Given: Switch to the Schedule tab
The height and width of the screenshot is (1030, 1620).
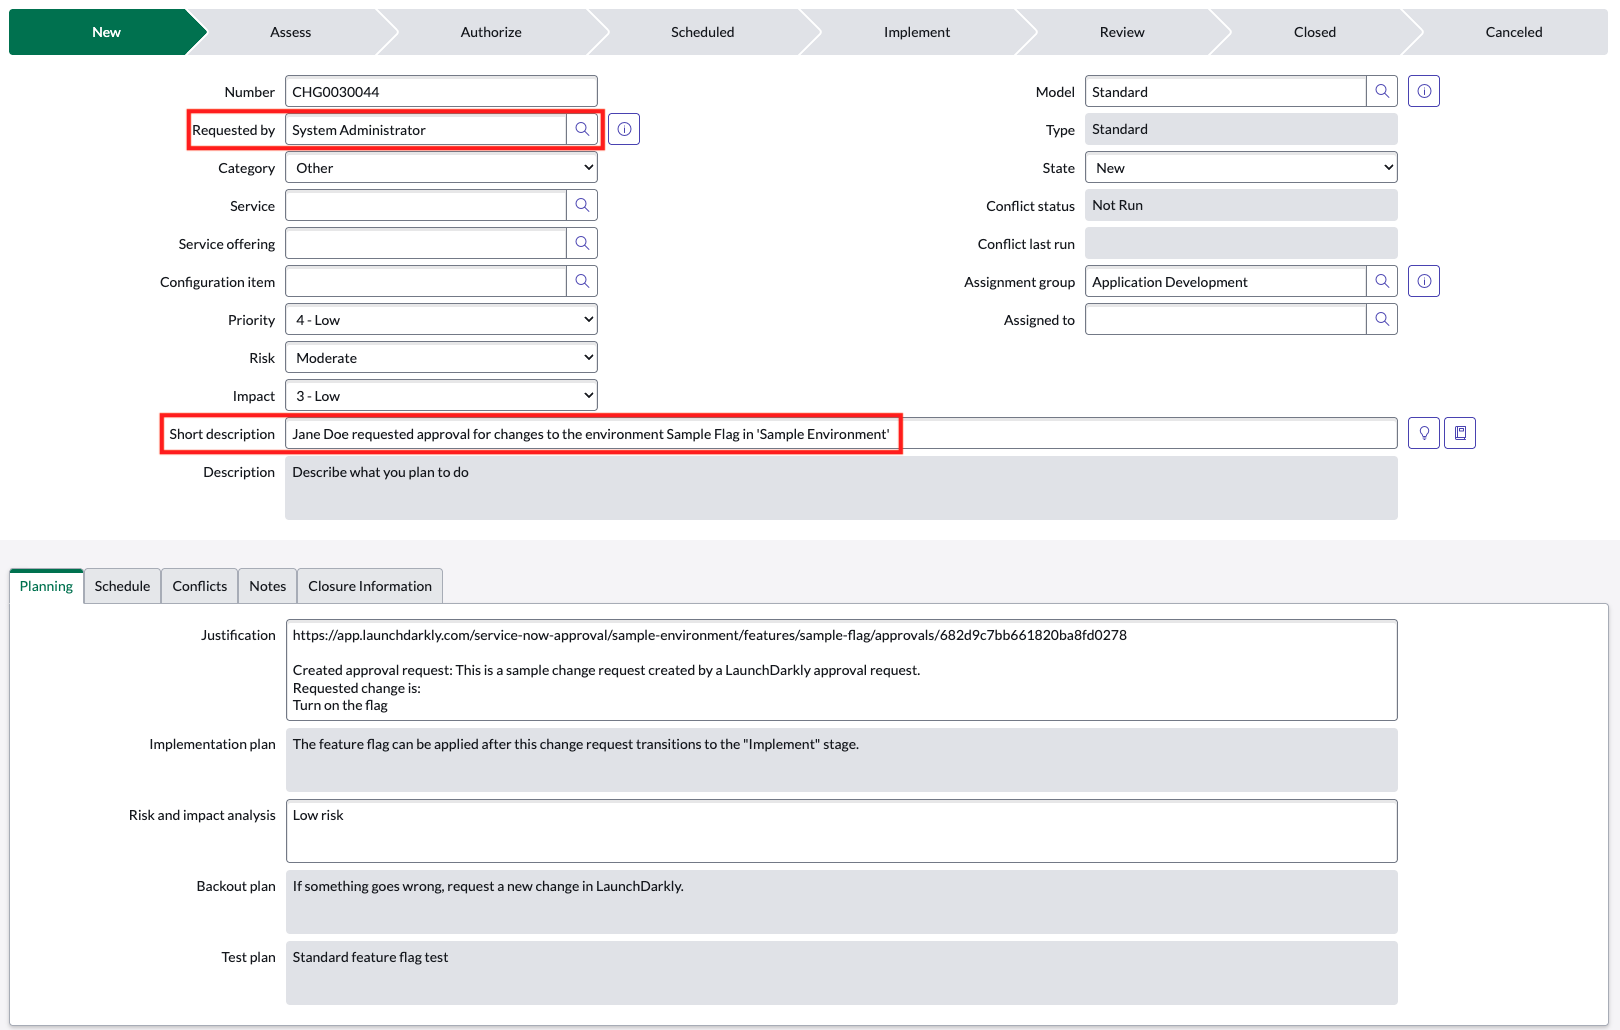Looking at the screenshot, I should [x=121, y=585].
